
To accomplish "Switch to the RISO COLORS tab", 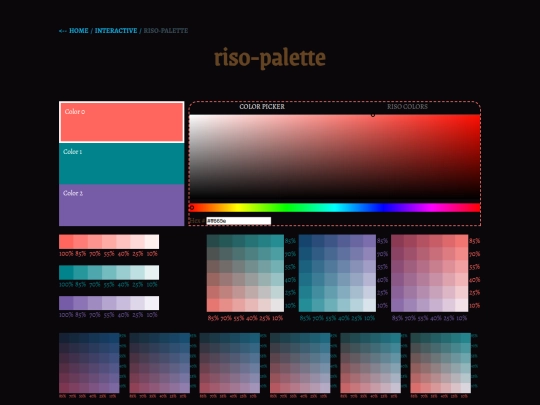I will click(407, 107).
